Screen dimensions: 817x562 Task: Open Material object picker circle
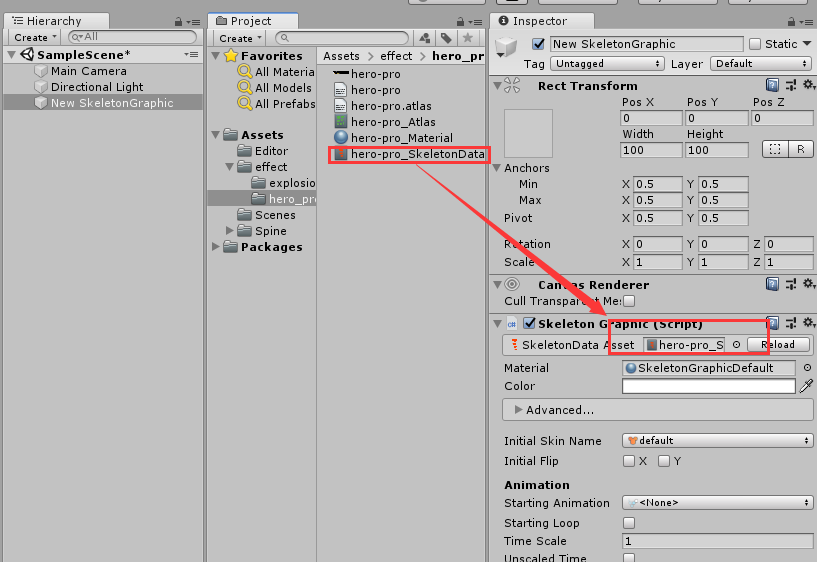tap(807, 368)
